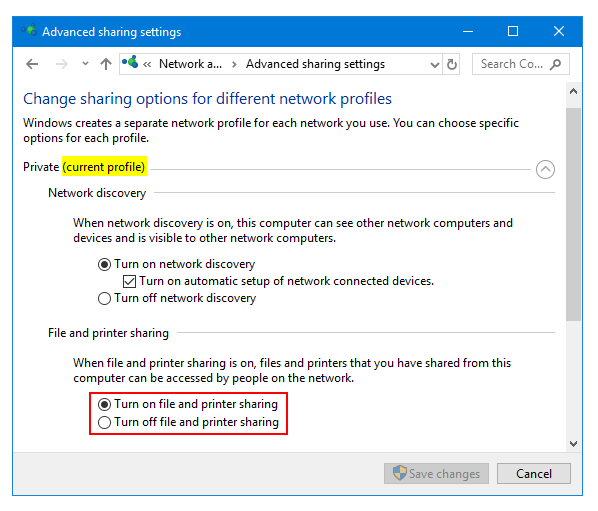The width and height of the screenshot is (598, 511).
Task: Click the title bar network icon
Action: click(29, 30)
